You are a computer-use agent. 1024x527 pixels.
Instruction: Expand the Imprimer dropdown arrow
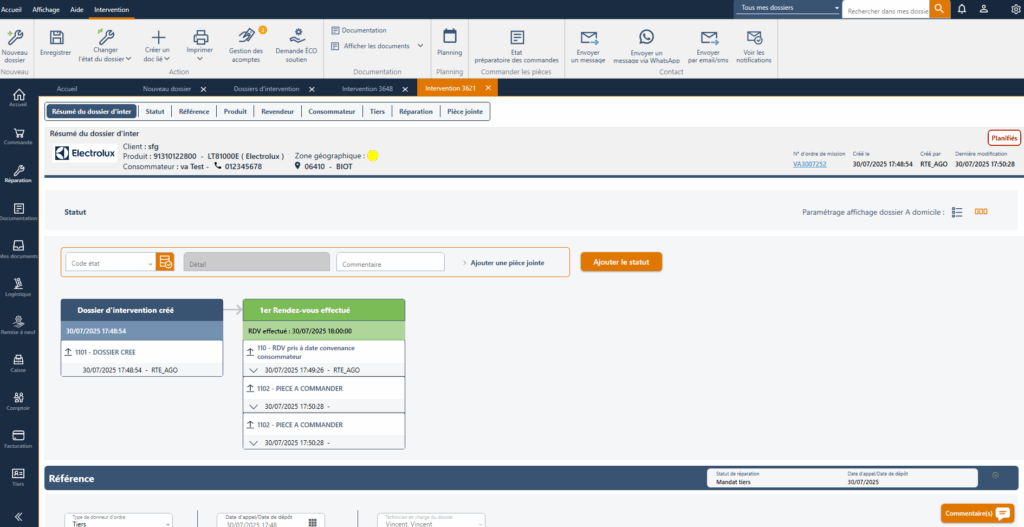pos(200,59)
